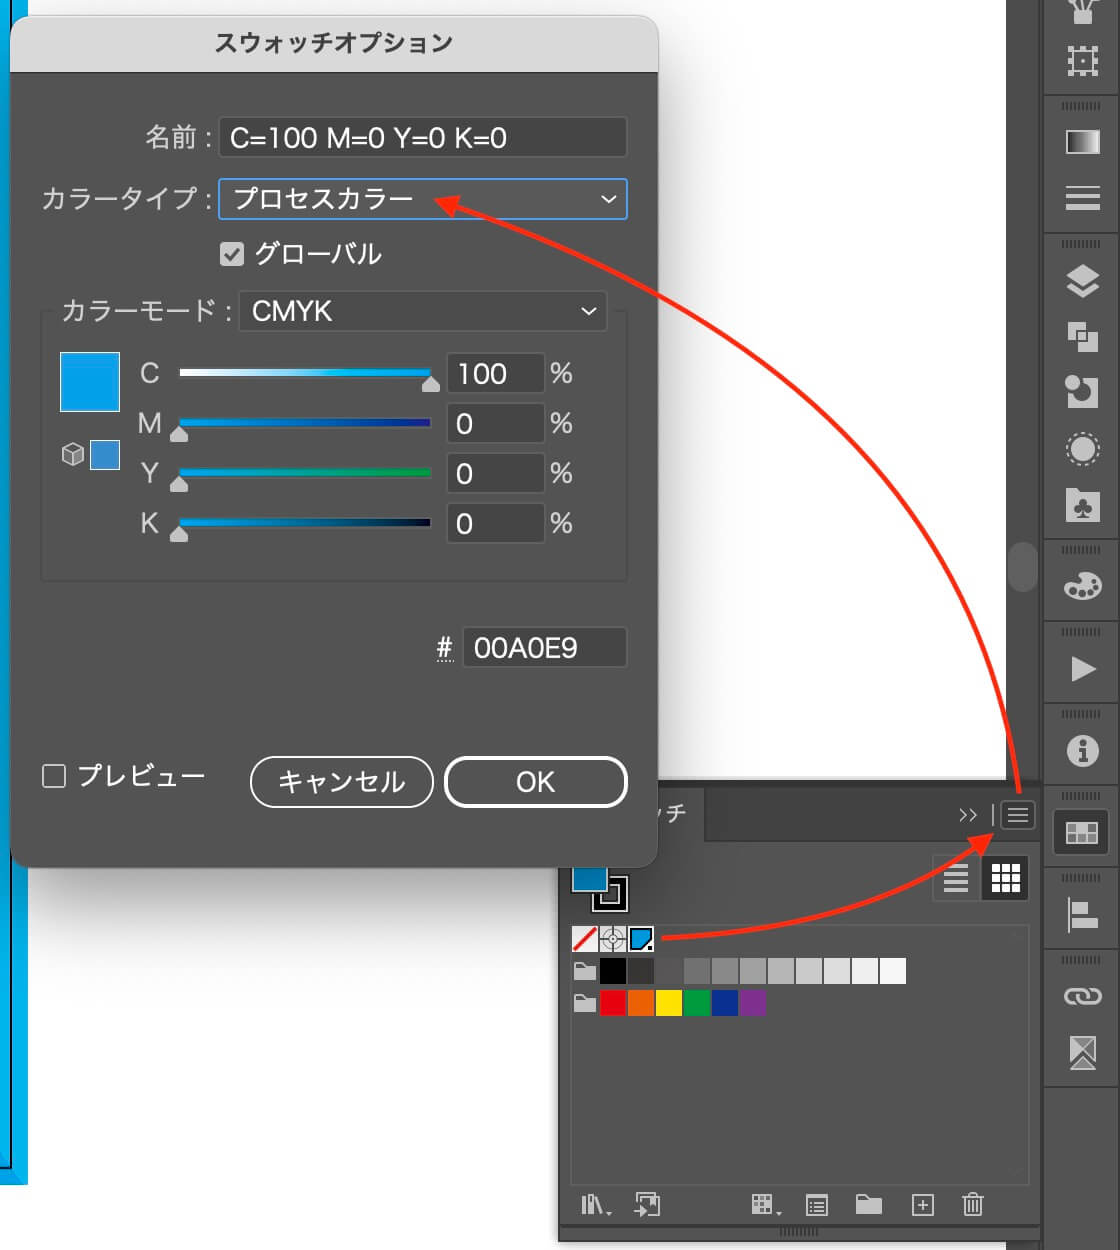Click the new color group folder icon
Screen dimensions: 1120x1250
coord(868,1205)
